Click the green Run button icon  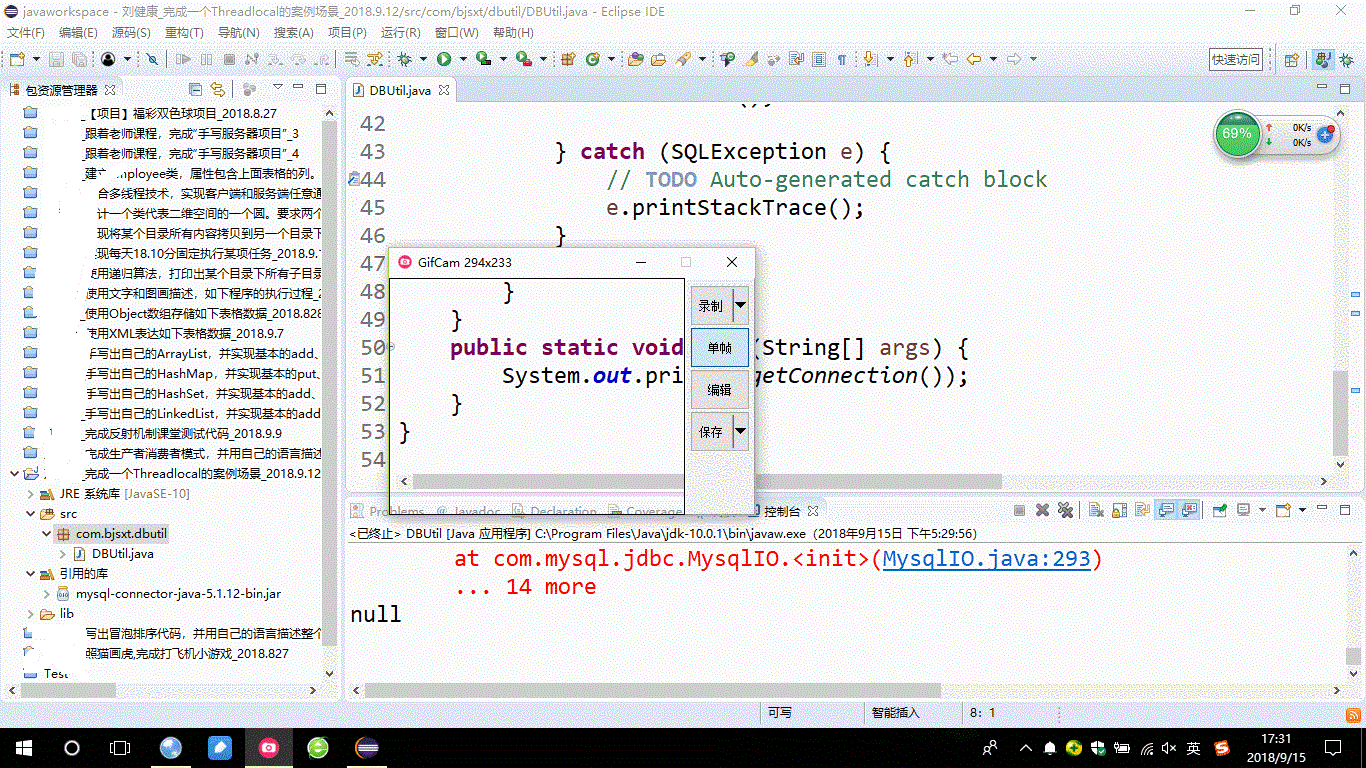pos(443,59)
